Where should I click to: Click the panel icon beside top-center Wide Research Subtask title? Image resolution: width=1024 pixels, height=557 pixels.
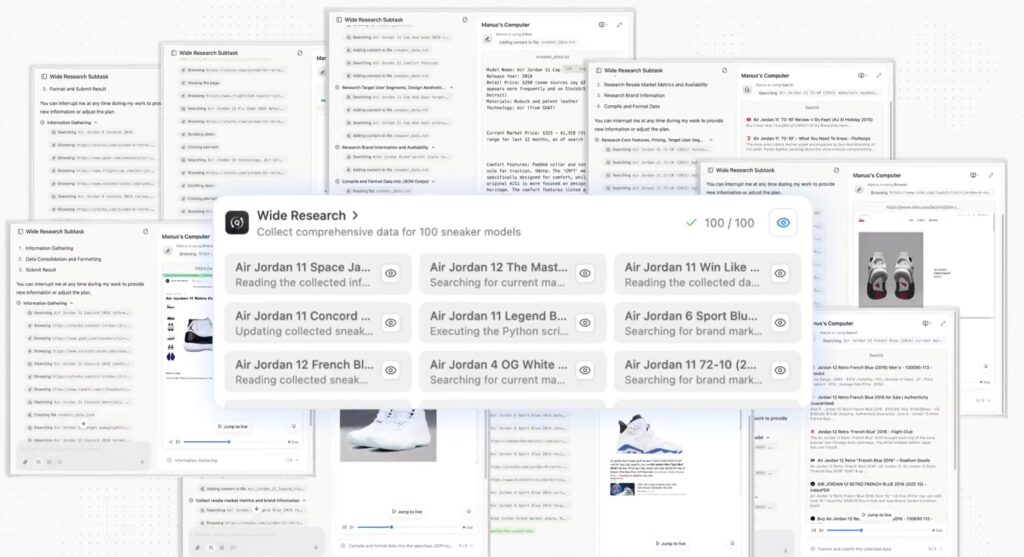click(x=338, y=20)
